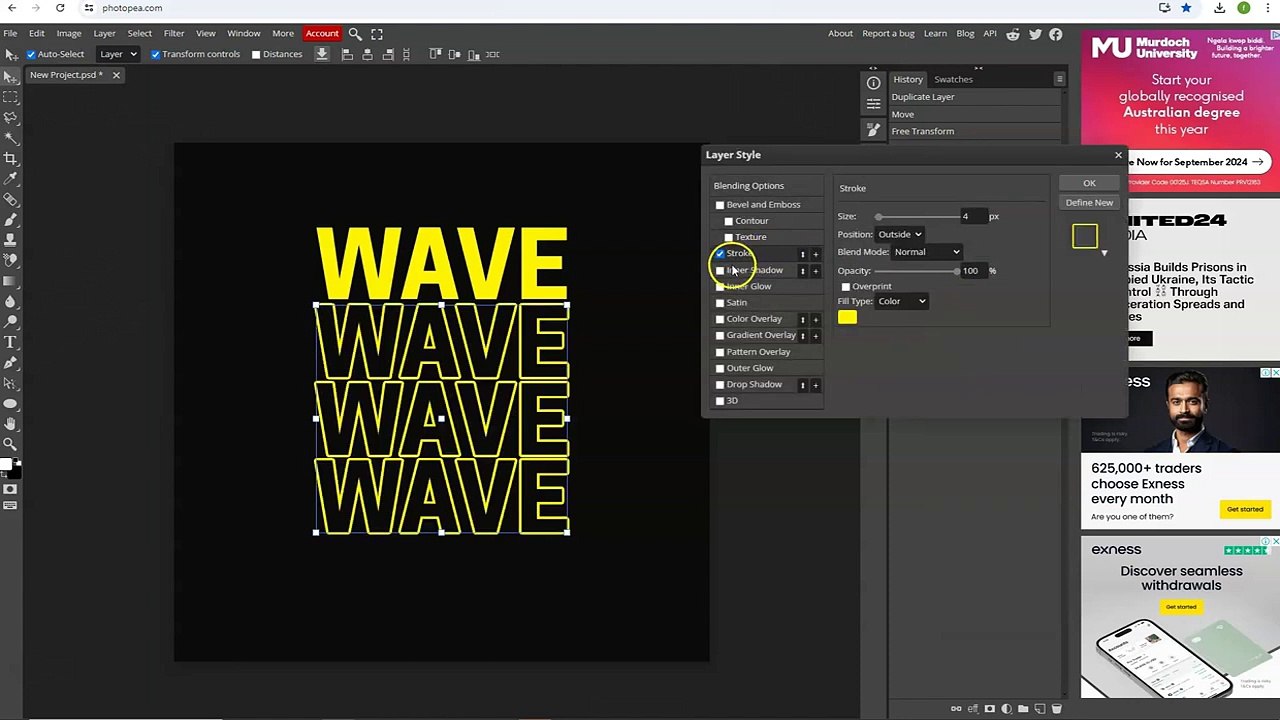Open the Fill Type dropdown
This screenshot has width=1280, height=720.
[x=902, y=301]
